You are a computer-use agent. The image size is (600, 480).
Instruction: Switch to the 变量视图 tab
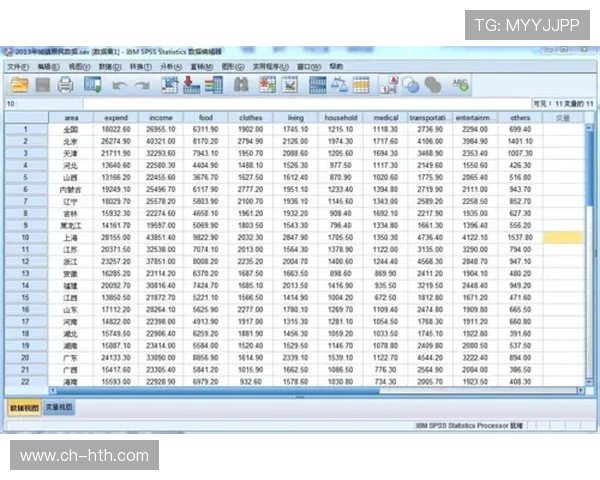pyautogui.click(x=58, y=407)
